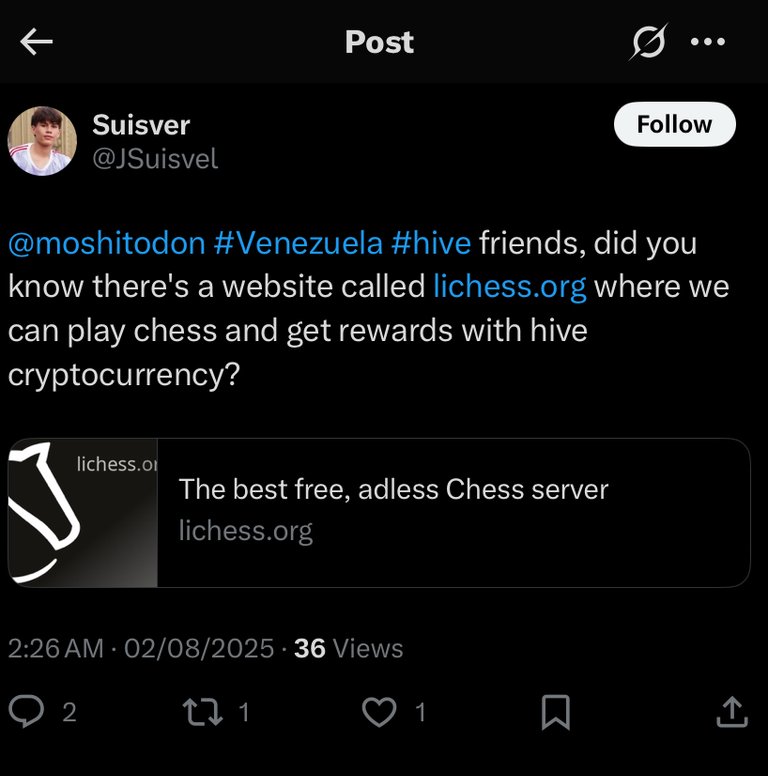Screen dimensions: 768x776
Task: Go back using the left arrow
Action: click(x=36, y=42)
